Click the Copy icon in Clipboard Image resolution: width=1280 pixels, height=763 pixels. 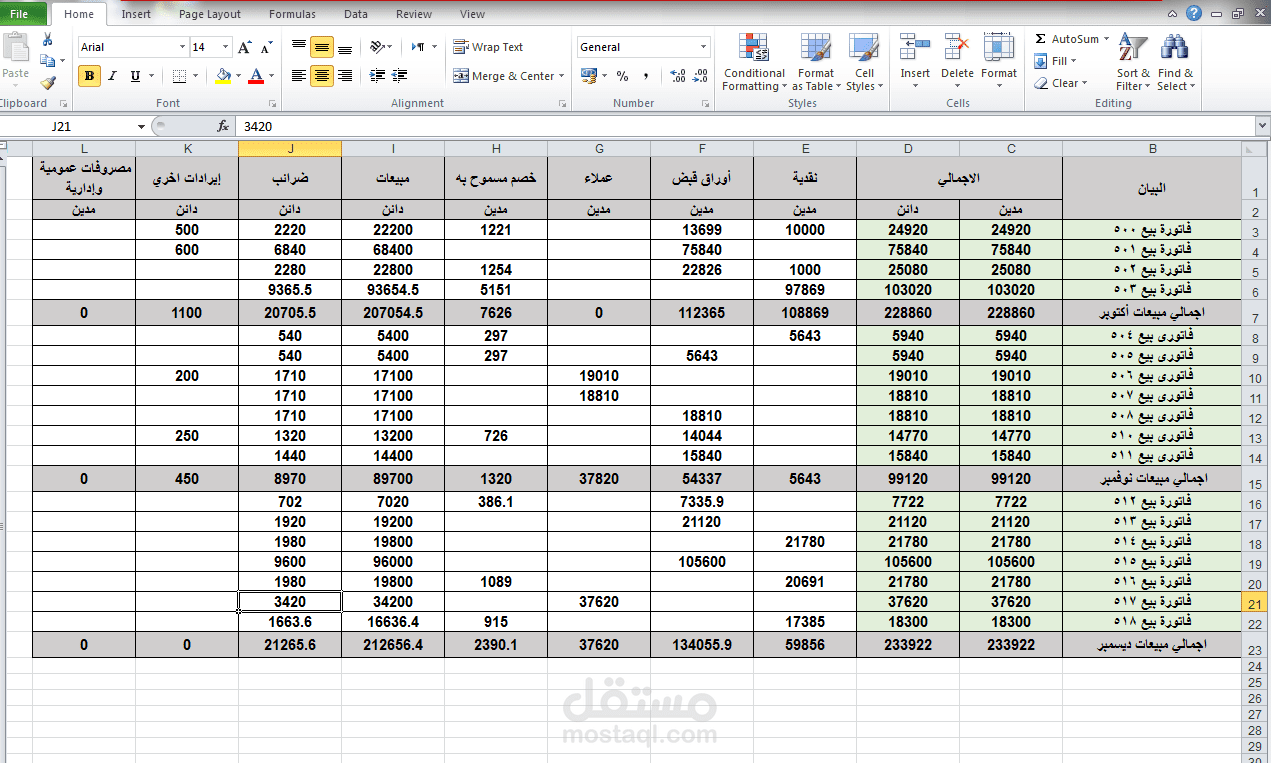click(47, 61)
